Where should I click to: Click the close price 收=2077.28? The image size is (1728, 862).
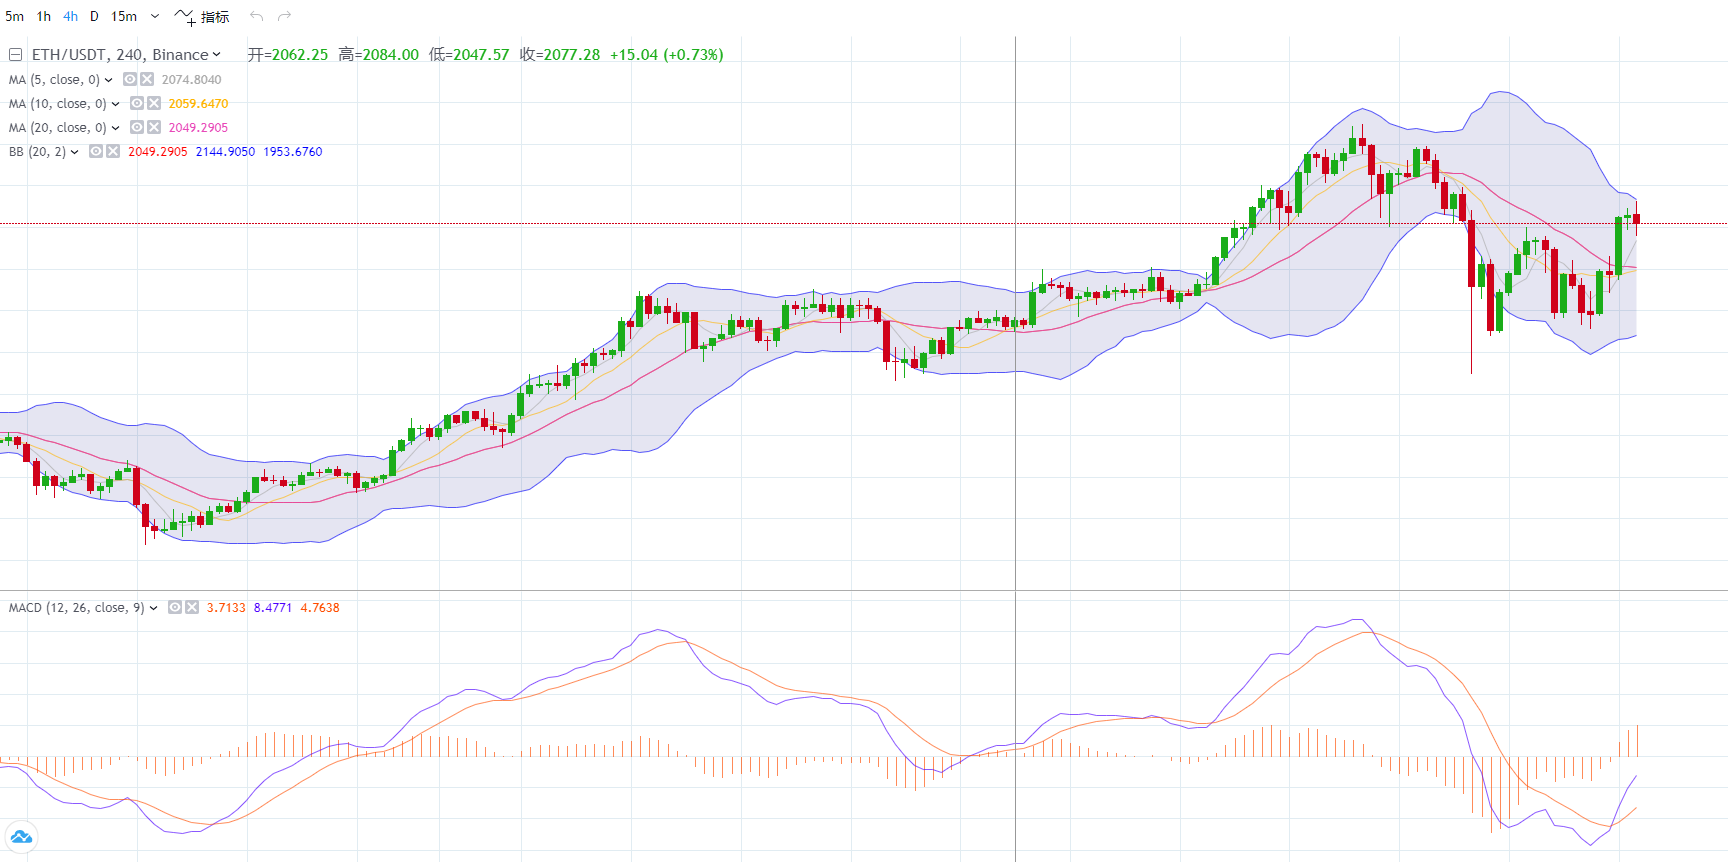[x=560, y=55]
